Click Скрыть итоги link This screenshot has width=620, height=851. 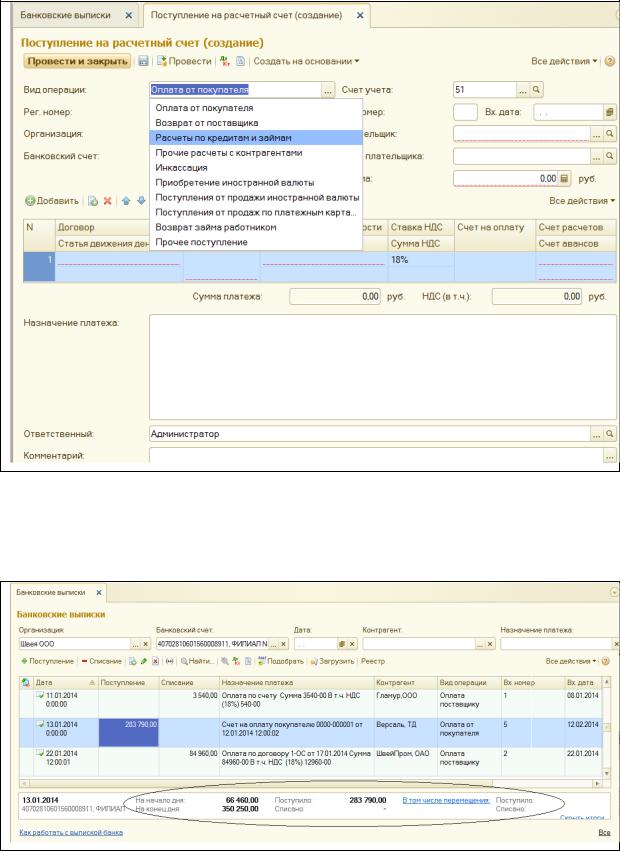coord(581,817)
